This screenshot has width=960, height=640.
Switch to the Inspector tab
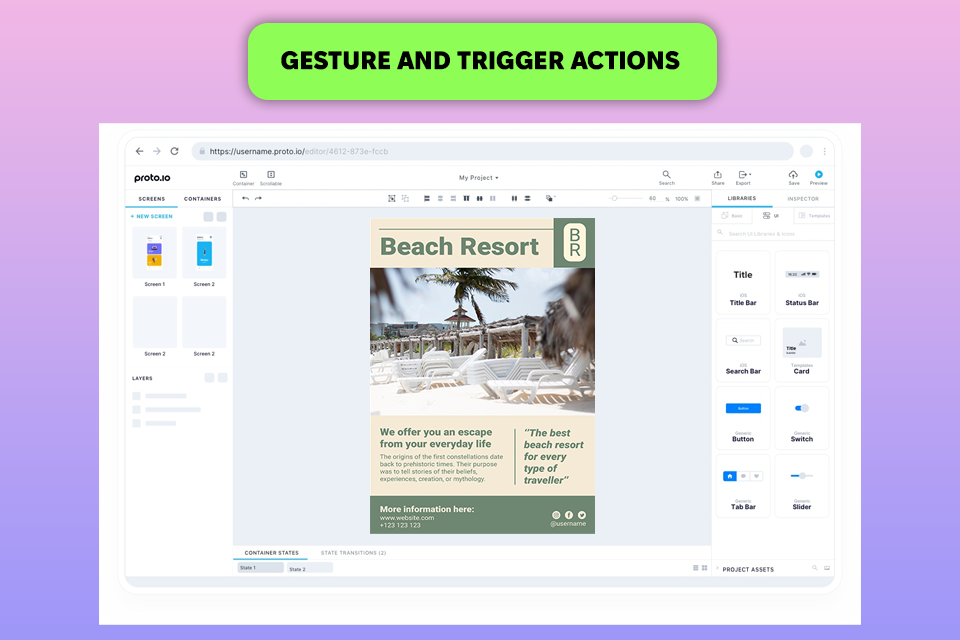pos(803,198)
